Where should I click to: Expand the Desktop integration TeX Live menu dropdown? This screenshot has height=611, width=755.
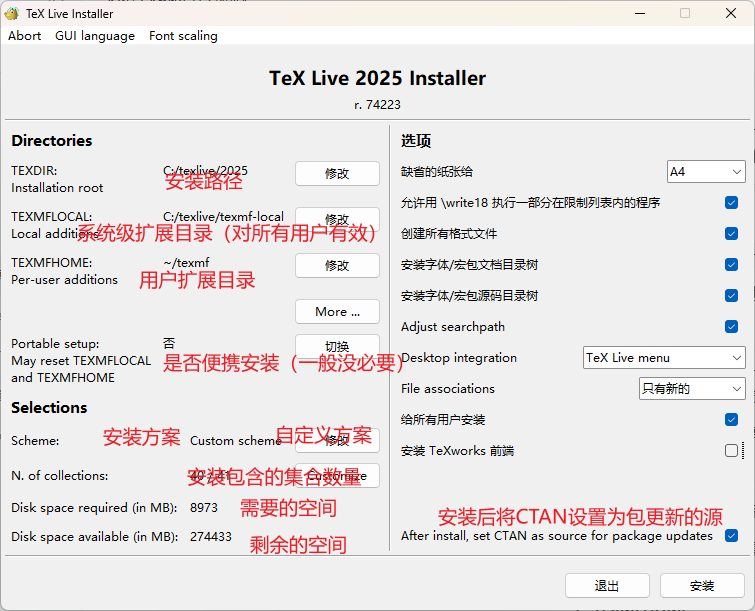[664, 357]
